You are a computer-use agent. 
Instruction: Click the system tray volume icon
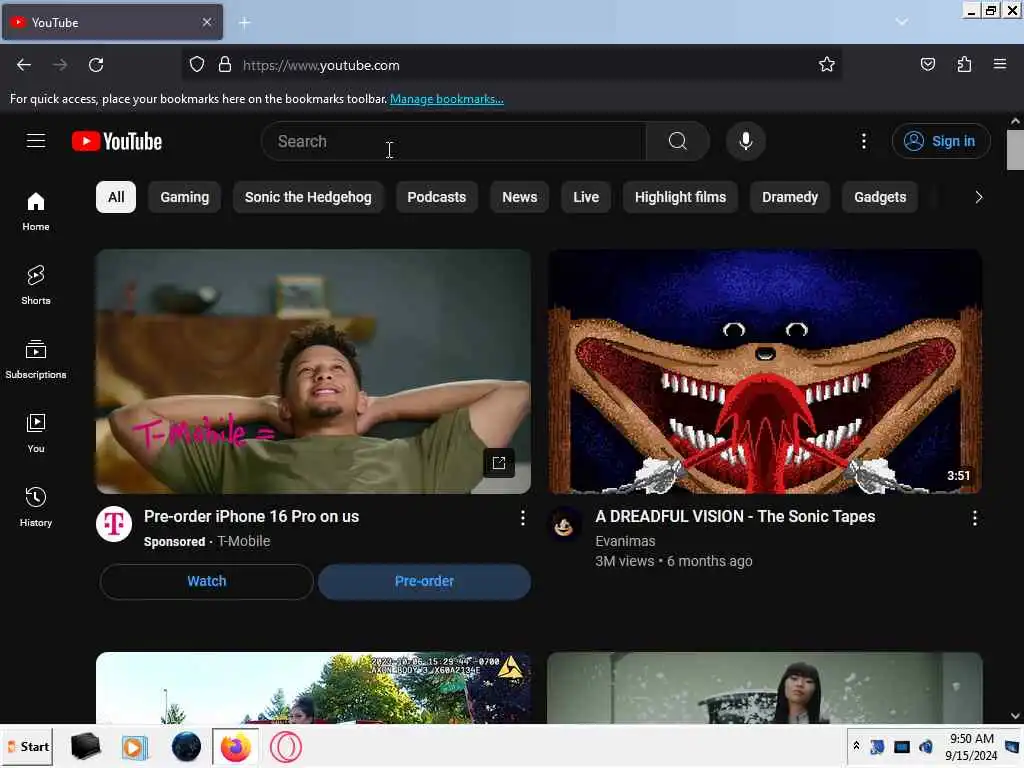click(x=926, y=746)
